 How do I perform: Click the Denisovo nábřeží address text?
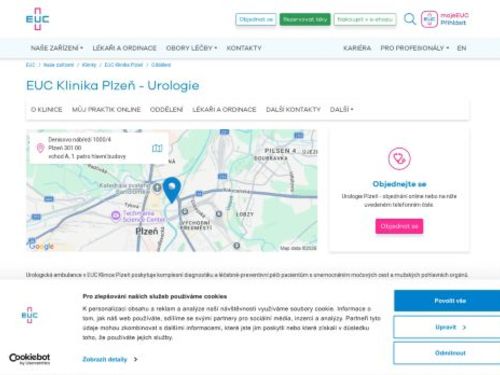87,148
